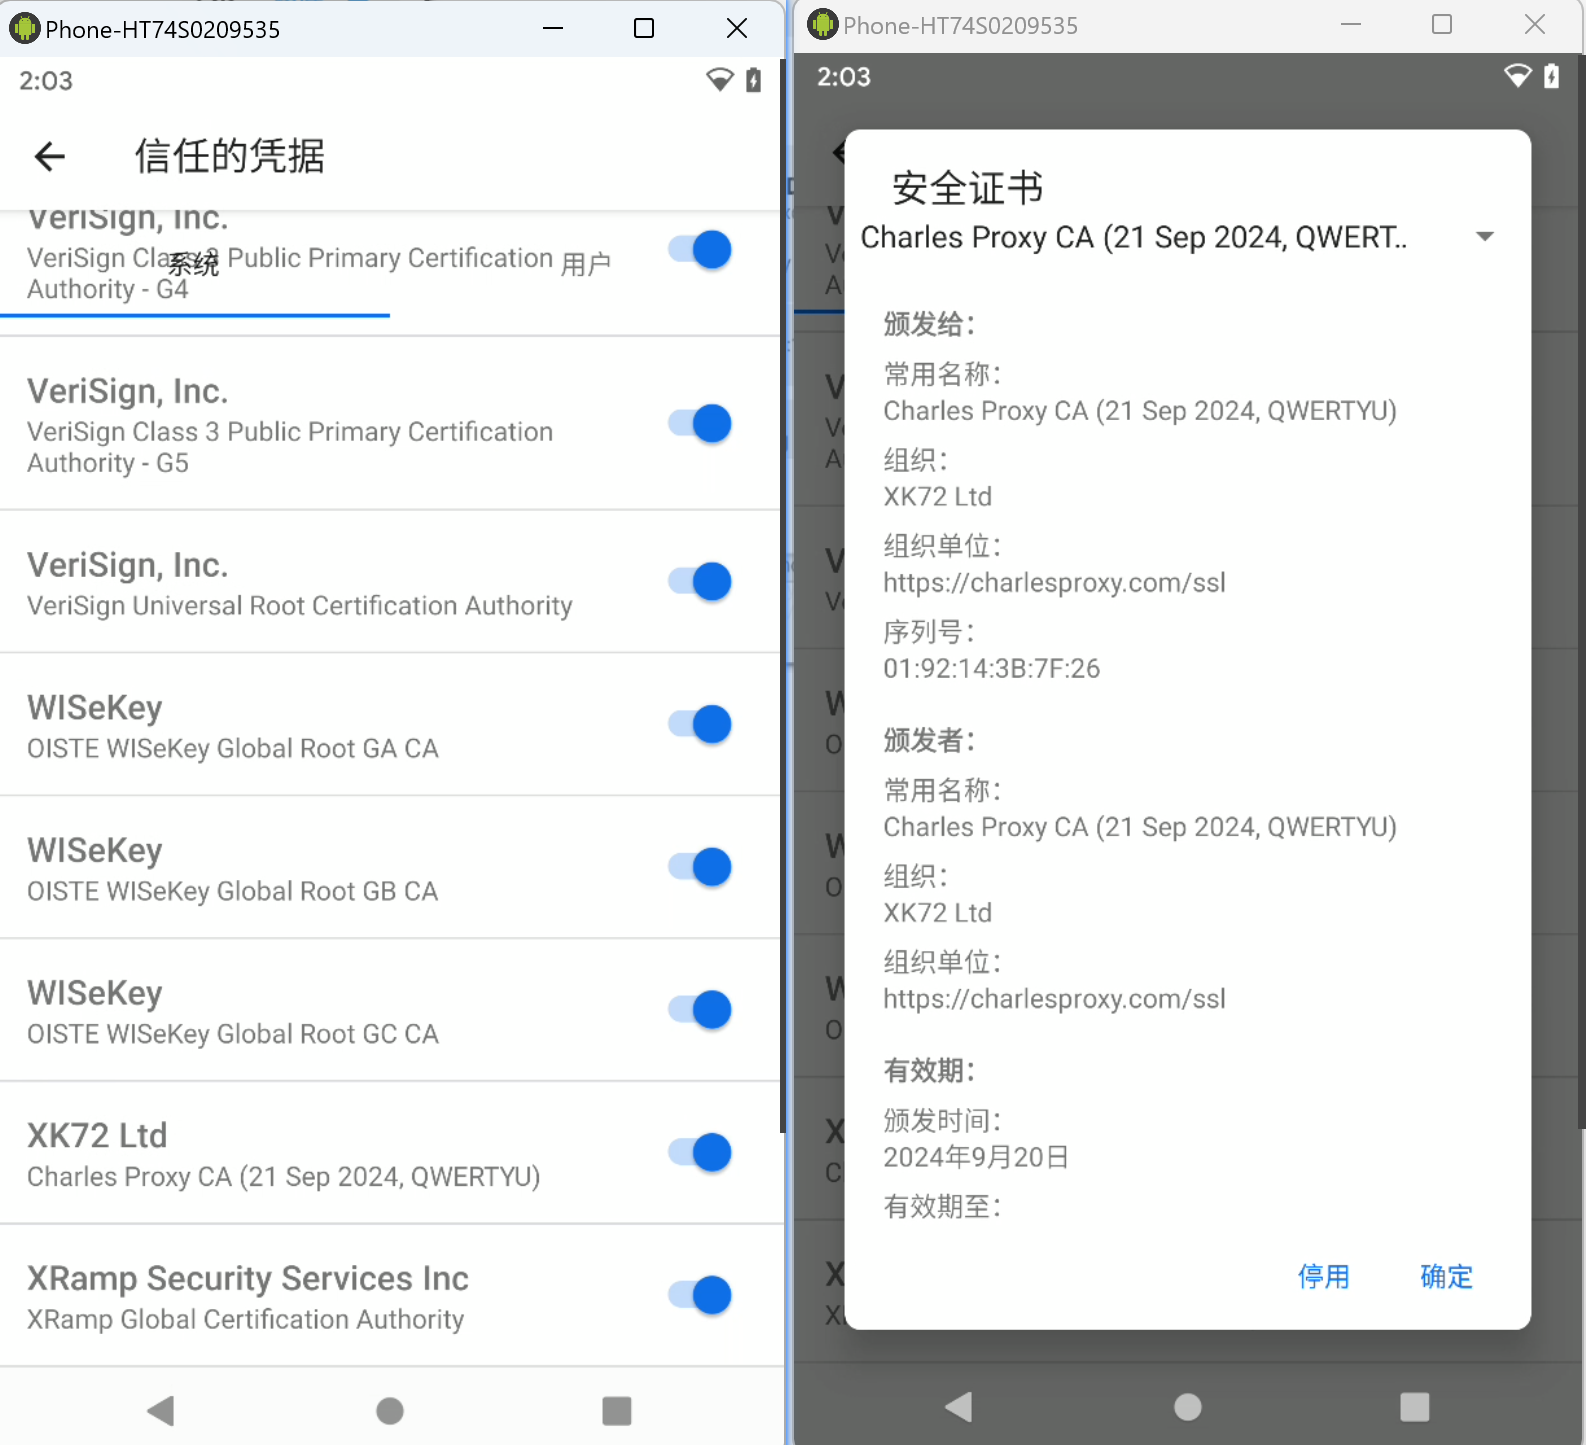Turn off the WISeKey Global Root GB CA switch
Screen dimensions: 1586x1445
click(x=700, y=867)
